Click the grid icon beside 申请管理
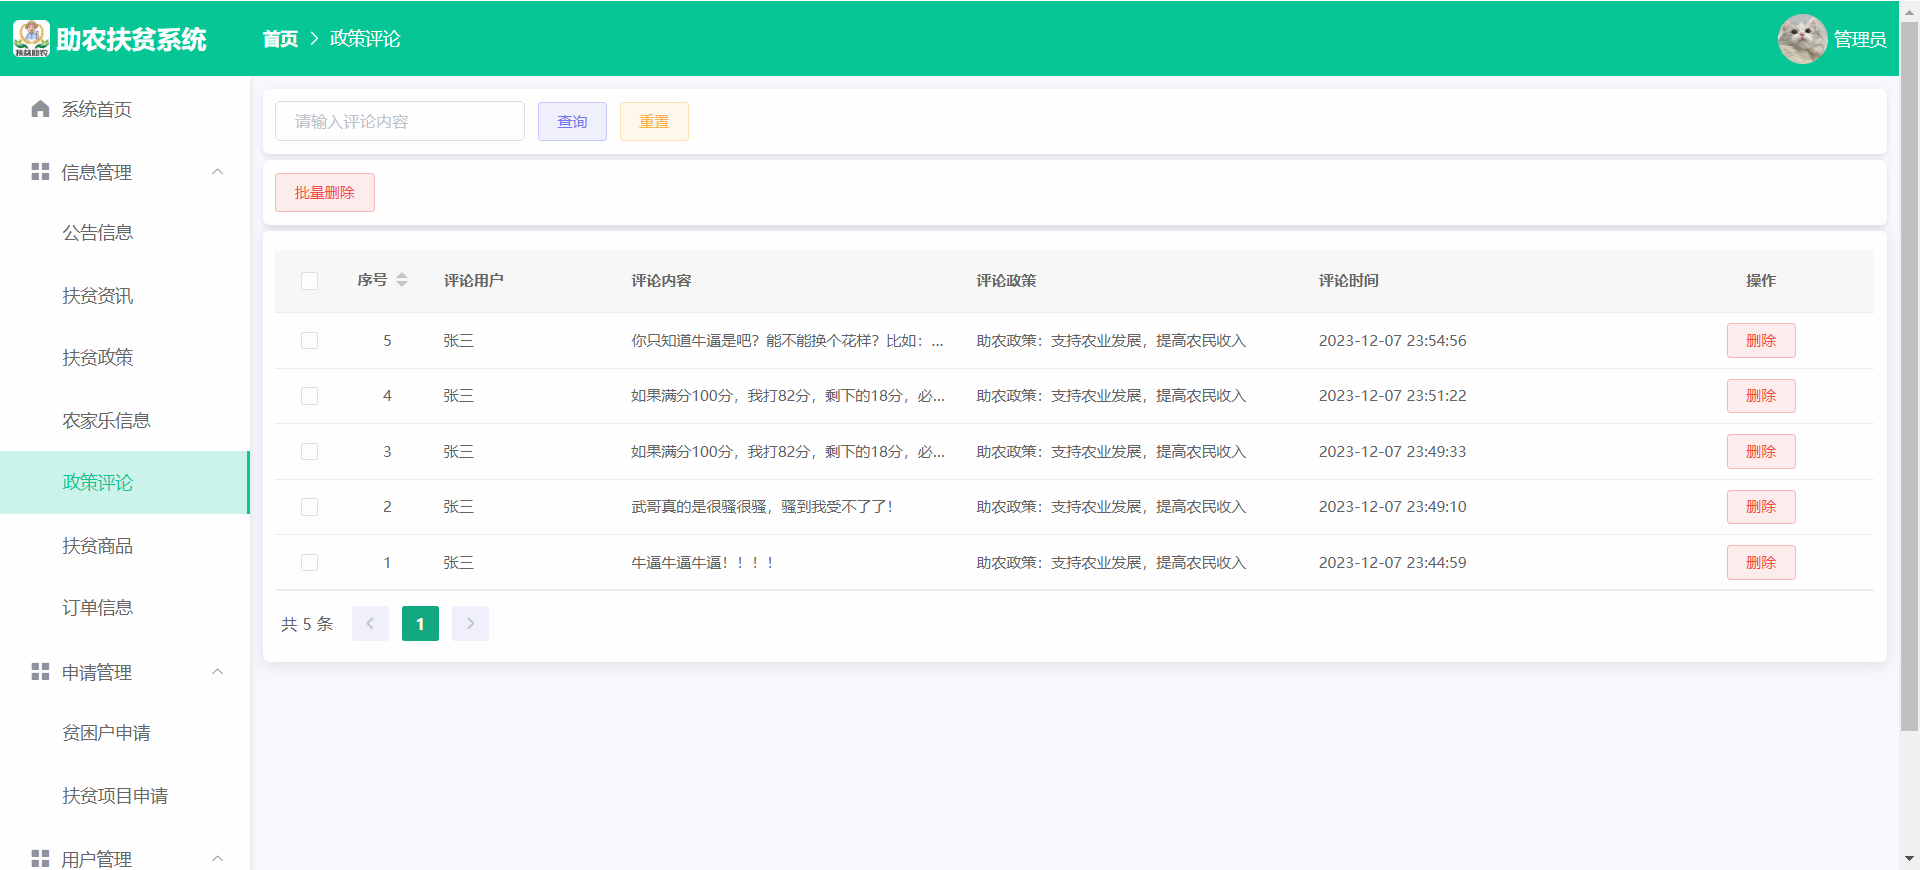This screenshot has width=1920, height=870. click(x=40, y=672)
